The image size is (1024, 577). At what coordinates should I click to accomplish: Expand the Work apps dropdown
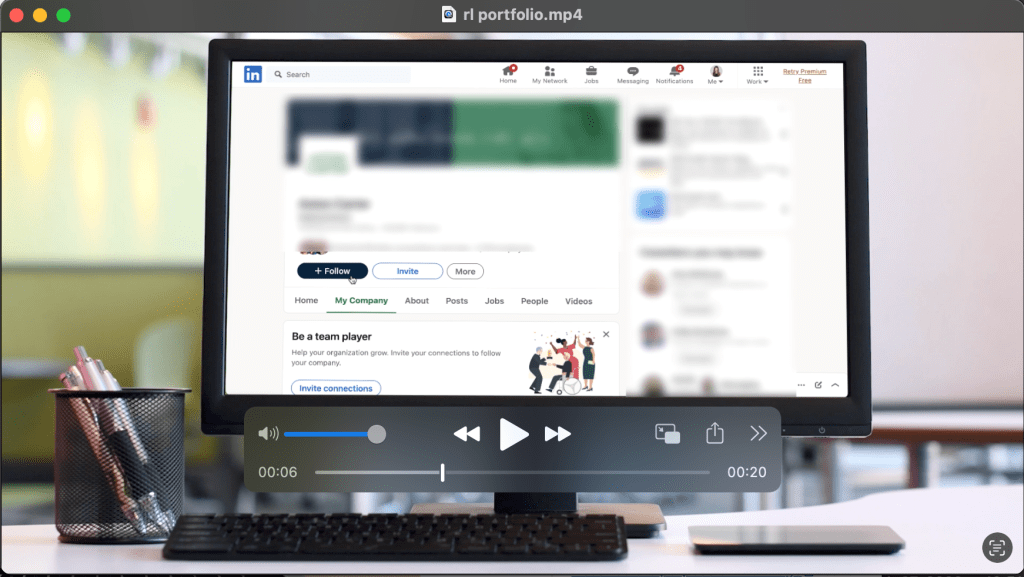758,75
